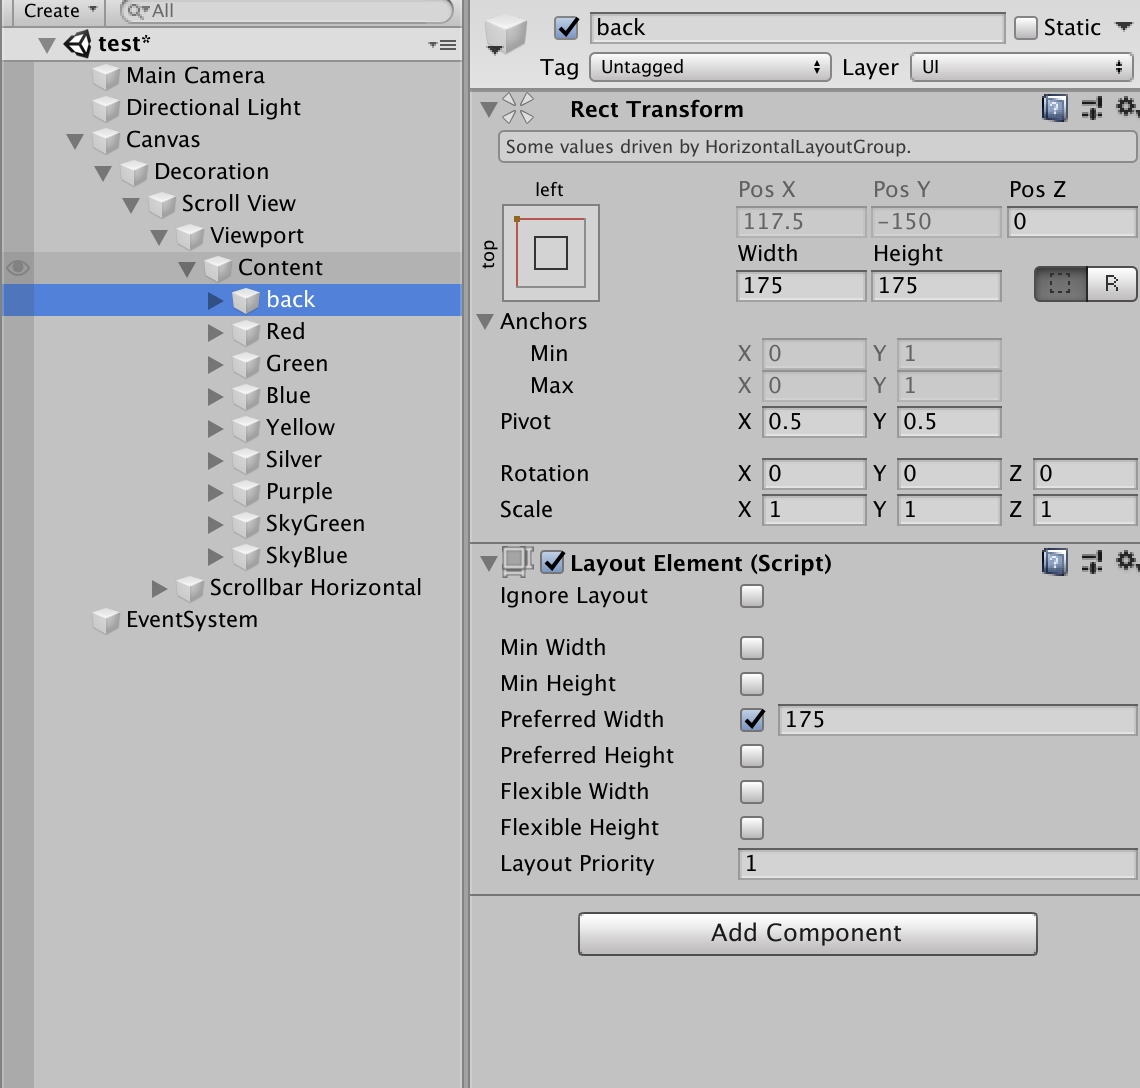Disable the Layout Element component checkbox
This screenshot has height=1088, width=1140.
(553, 562)
